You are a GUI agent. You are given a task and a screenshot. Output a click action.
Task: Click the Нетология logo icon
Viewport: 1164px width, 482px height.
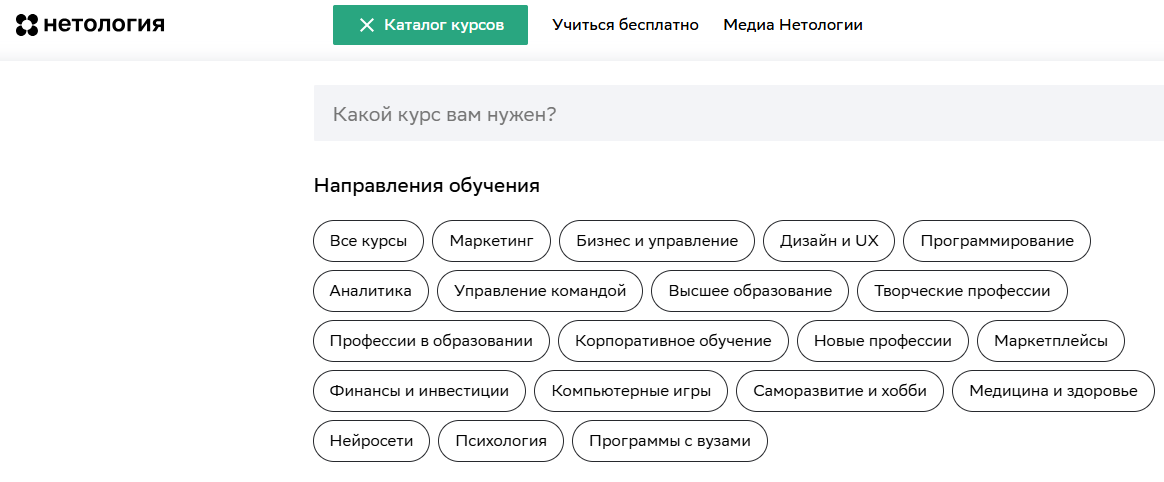pyautogui.click(x=27, y=25)
